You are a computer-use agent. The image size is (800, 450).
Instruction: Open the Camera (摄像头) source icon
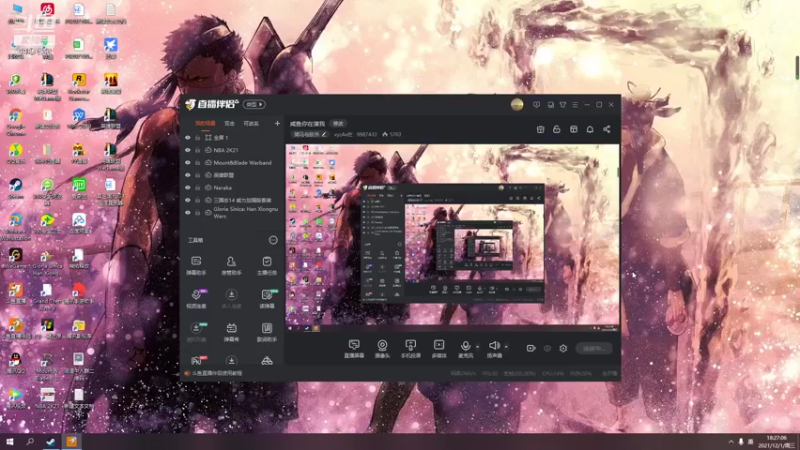[x=382, y=348]
